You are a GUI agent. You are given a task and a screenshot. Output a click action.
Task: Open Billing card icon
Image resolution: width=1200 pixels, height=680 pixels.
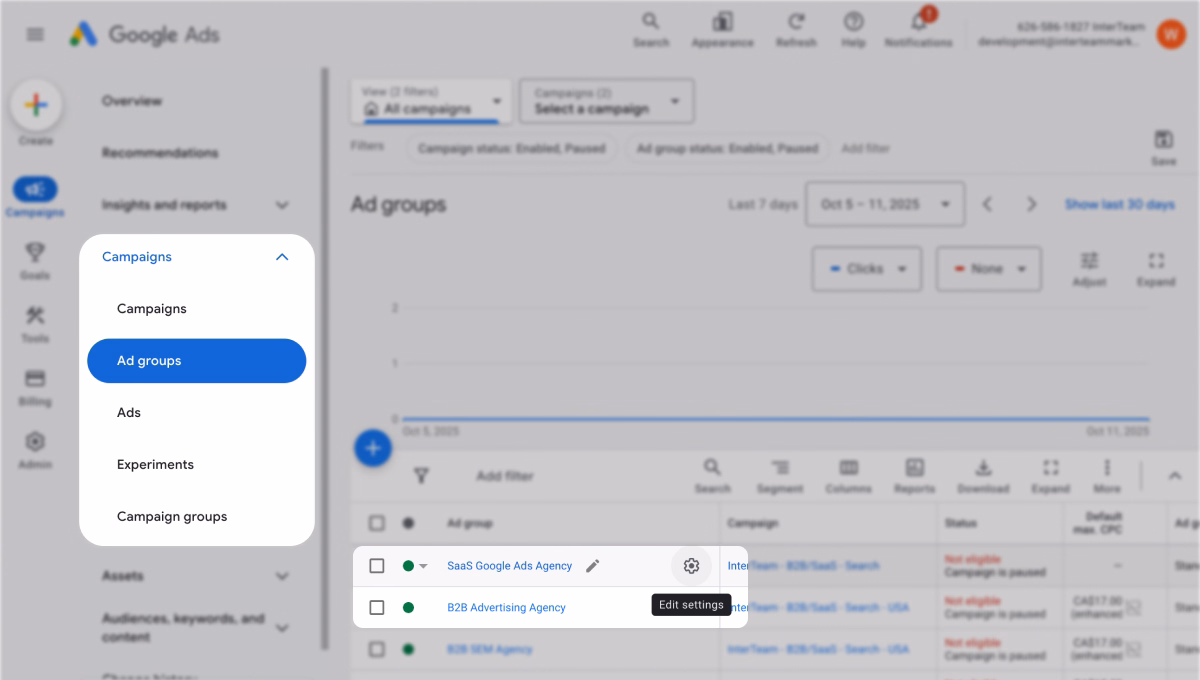[35, 378]
